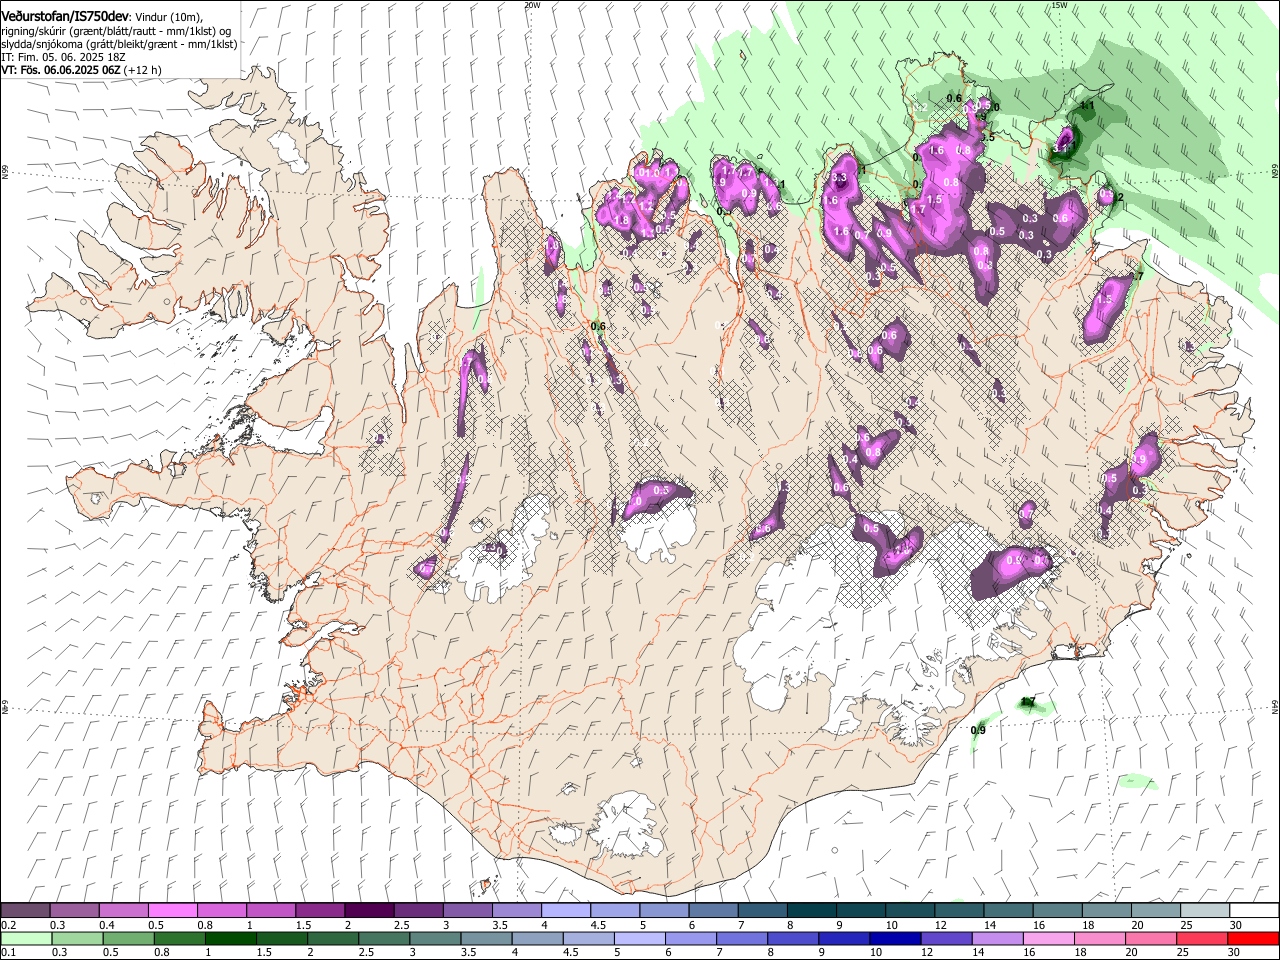Click the lilac swatch labeled 14 in the lower legend
Screen dimensions: 1280x960
[x=997, y=939]
